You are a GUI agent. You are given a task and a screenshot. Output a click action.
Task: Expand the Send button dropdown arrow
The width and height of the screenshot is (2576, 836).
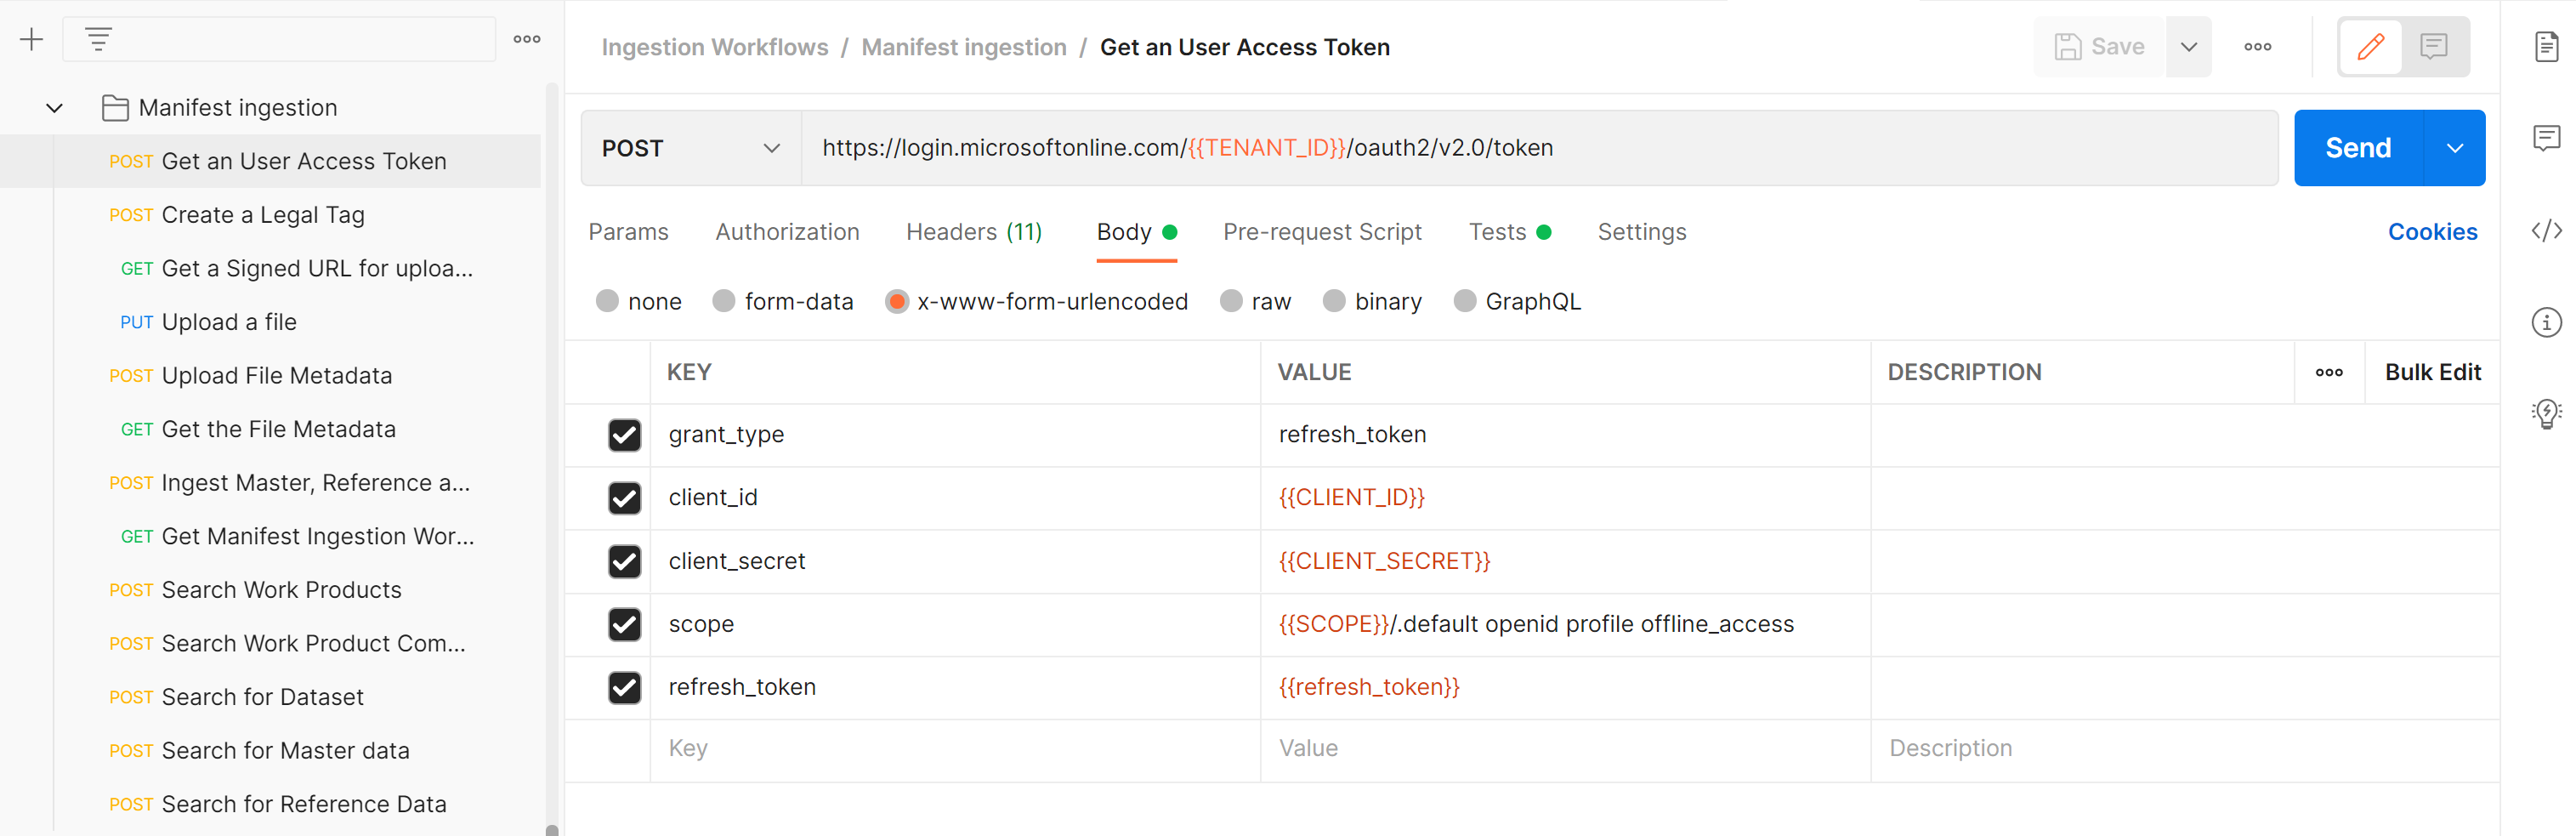[x=2454, y=148]
